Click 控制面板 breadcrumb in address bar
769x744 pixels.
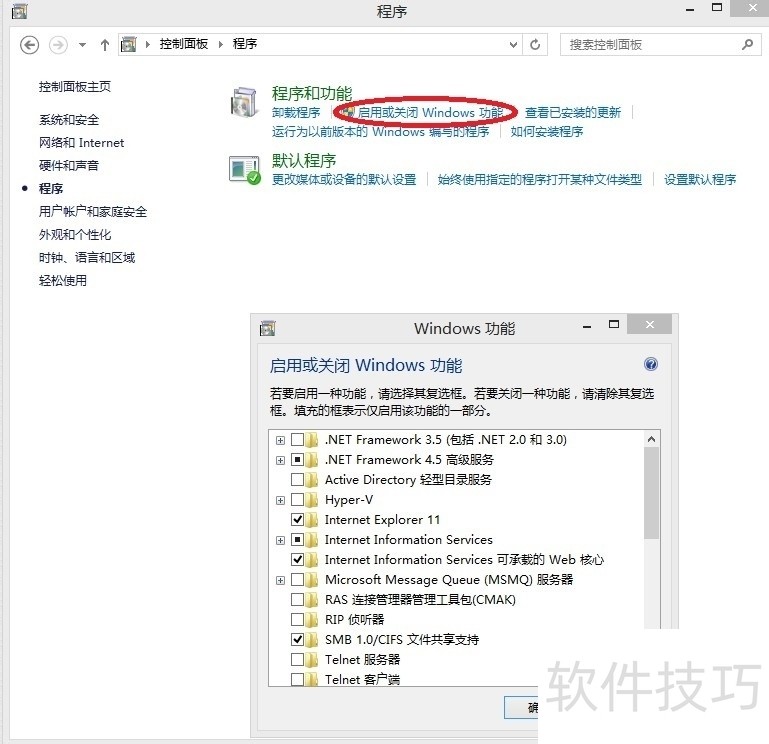(183, 44)
